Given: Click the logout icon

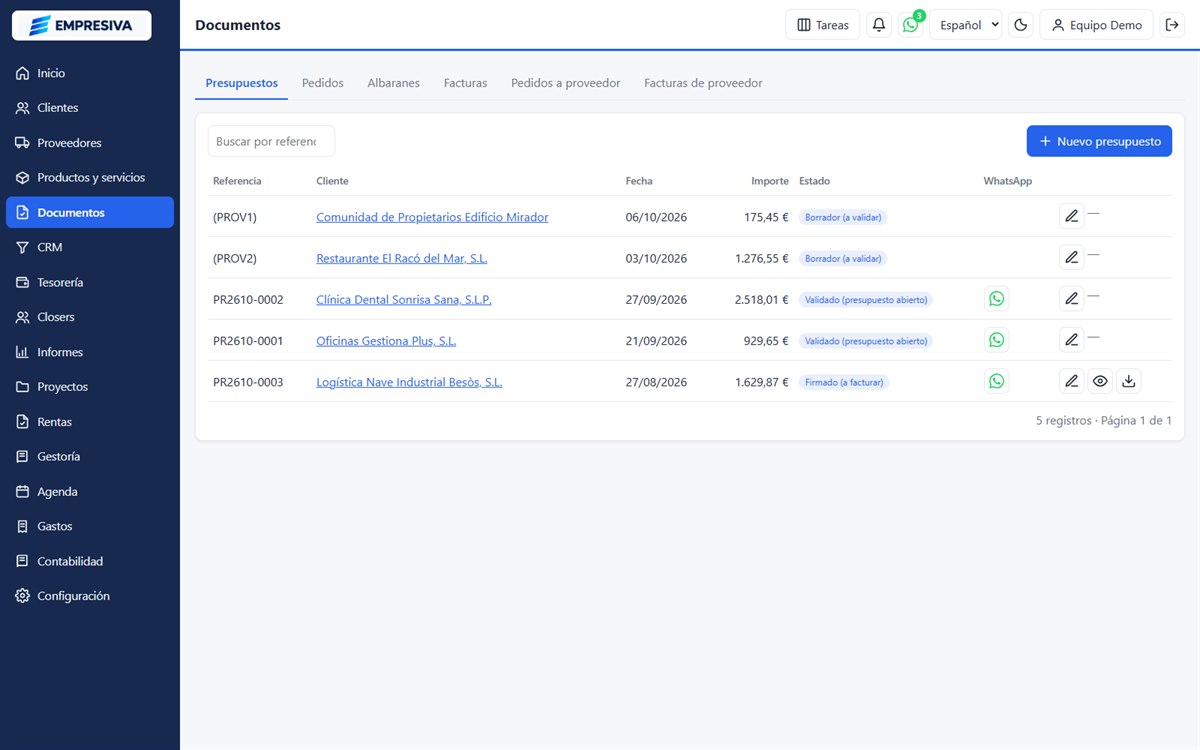Looking at the screenshot, I should (x=1174, y=25).
